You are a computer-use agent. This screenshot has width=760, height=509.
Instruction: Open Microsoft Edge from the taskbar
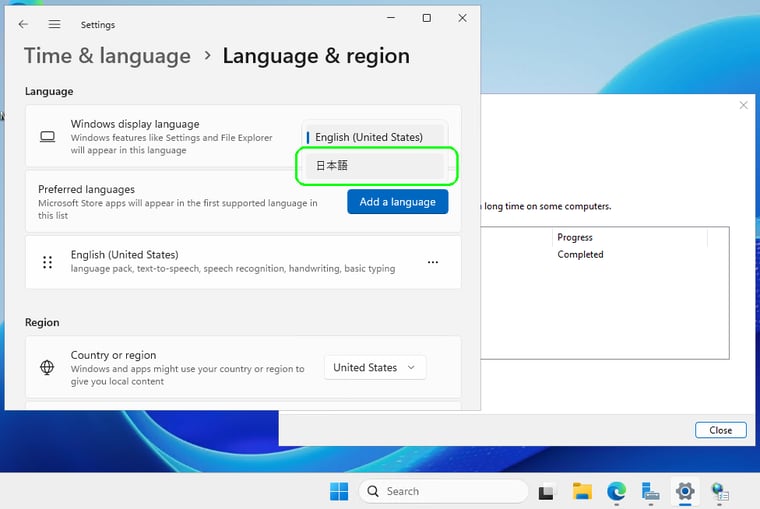(616, 492)
